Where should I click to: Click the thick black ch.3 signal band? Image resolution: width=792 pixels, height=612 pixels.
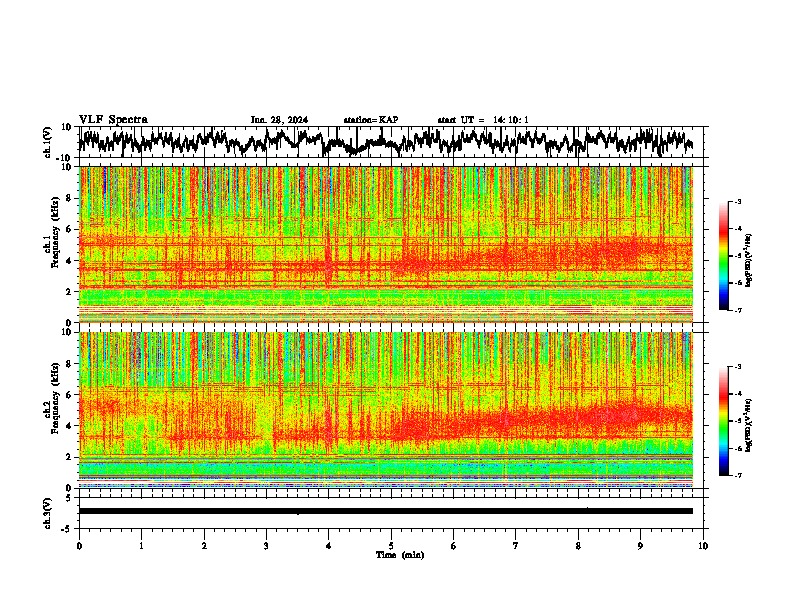pyautogui.click(x=386, y=511)
